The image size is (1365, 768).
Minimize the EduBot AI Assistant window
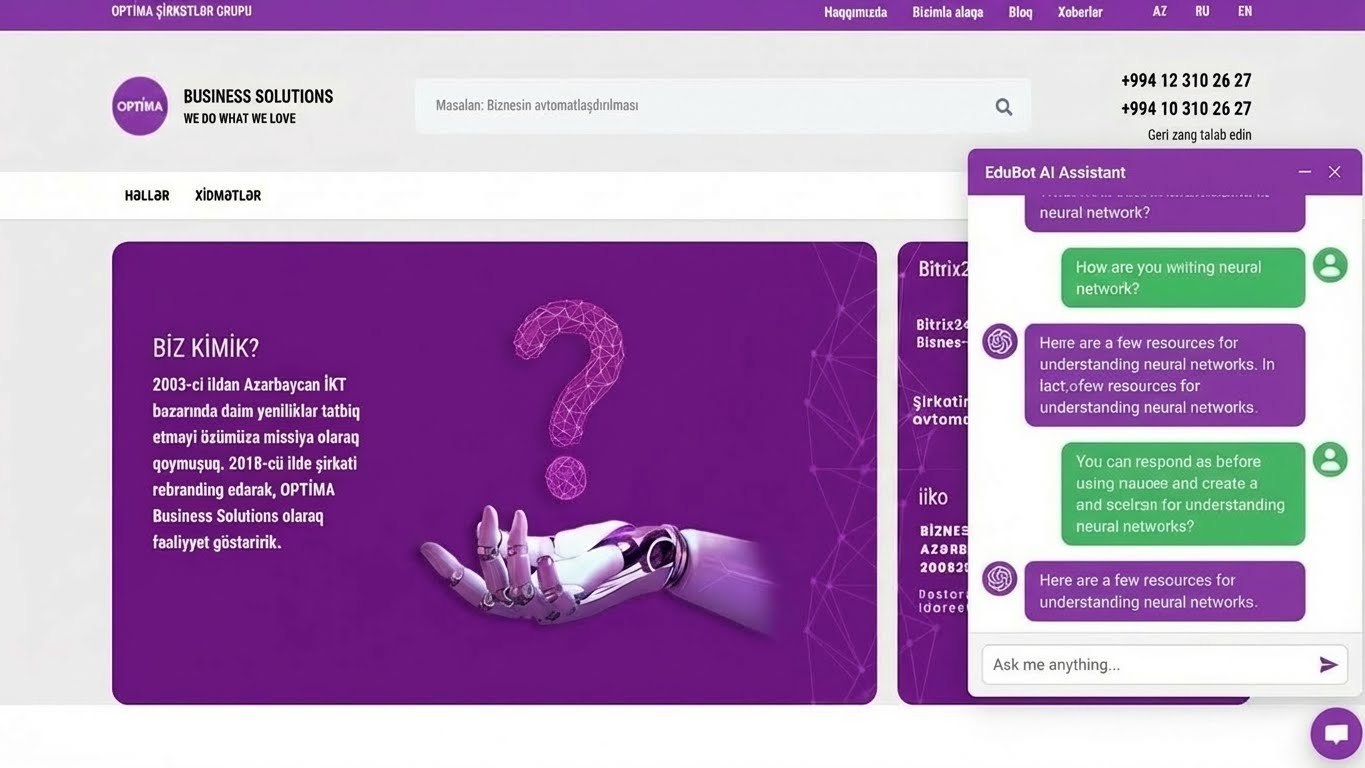(1304, 171)
